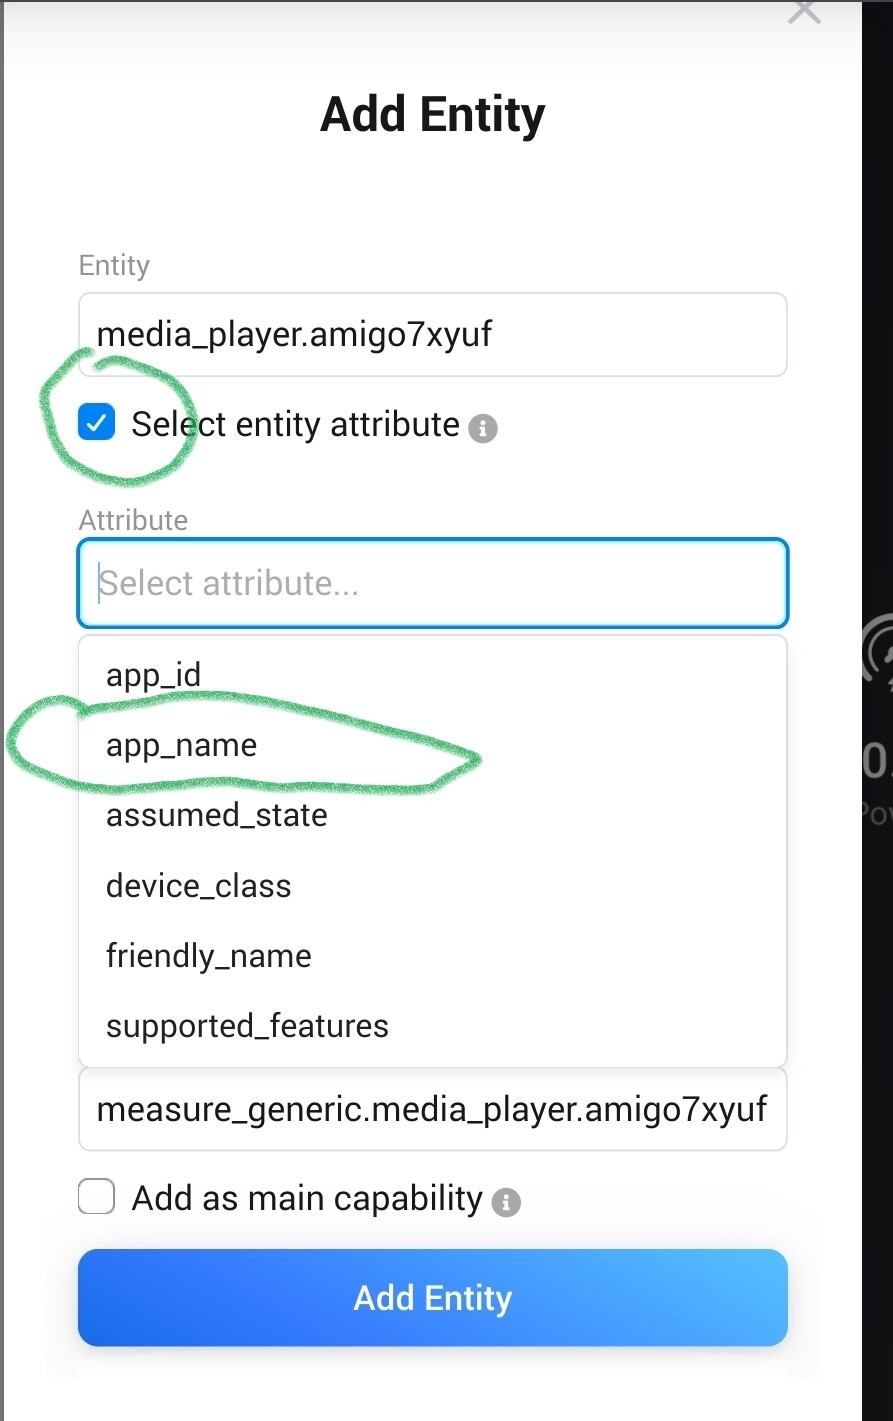This screenshot has width=893, height=1421.
Task: Select supported_features from the dropdown
Action: click(x=247, y=1026)
